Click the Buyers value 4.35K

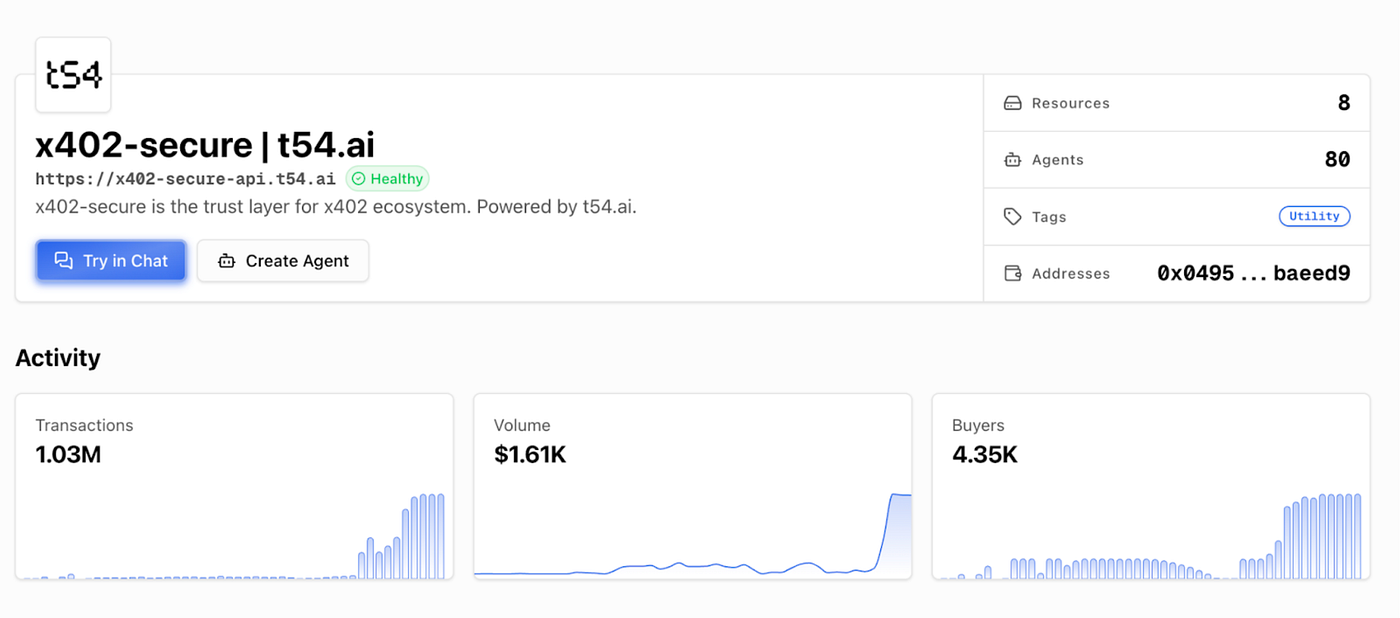985,455
